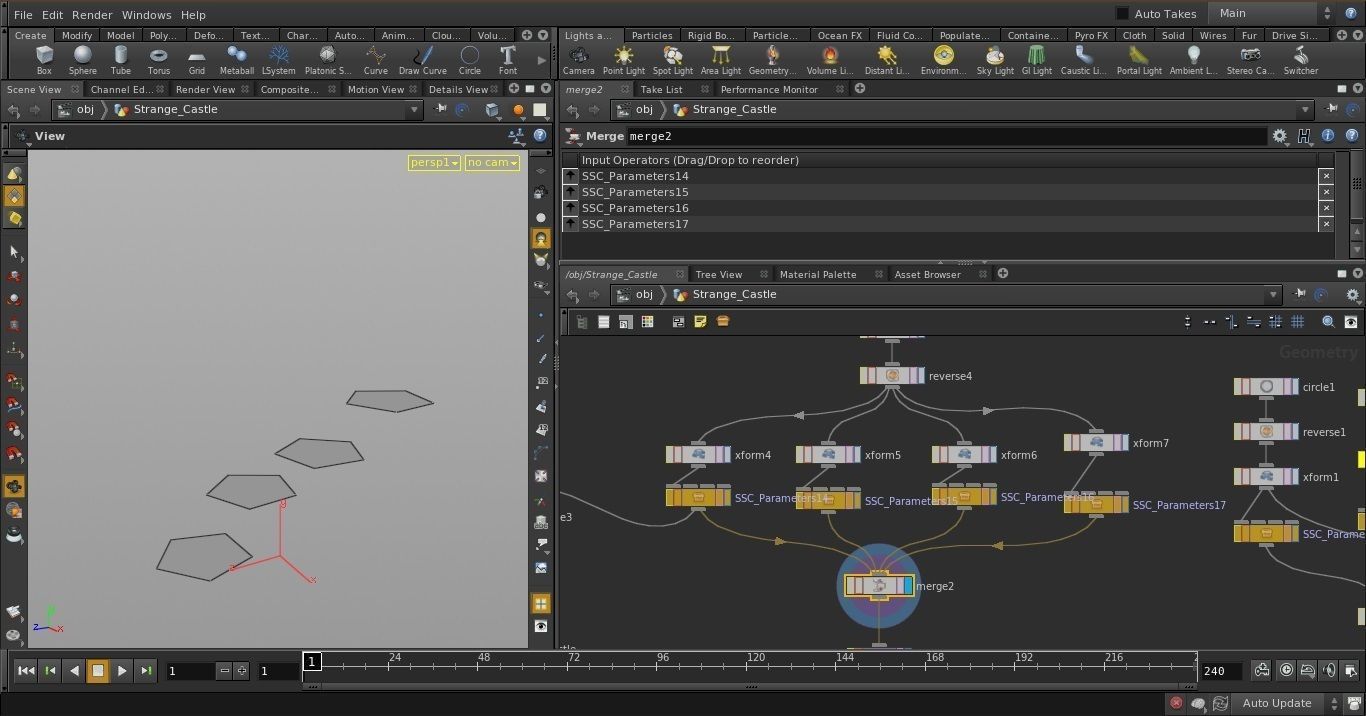This screenshot has height=716, width=1366.
Task: Add the Switcher tool
Action: click(1301, 60)
